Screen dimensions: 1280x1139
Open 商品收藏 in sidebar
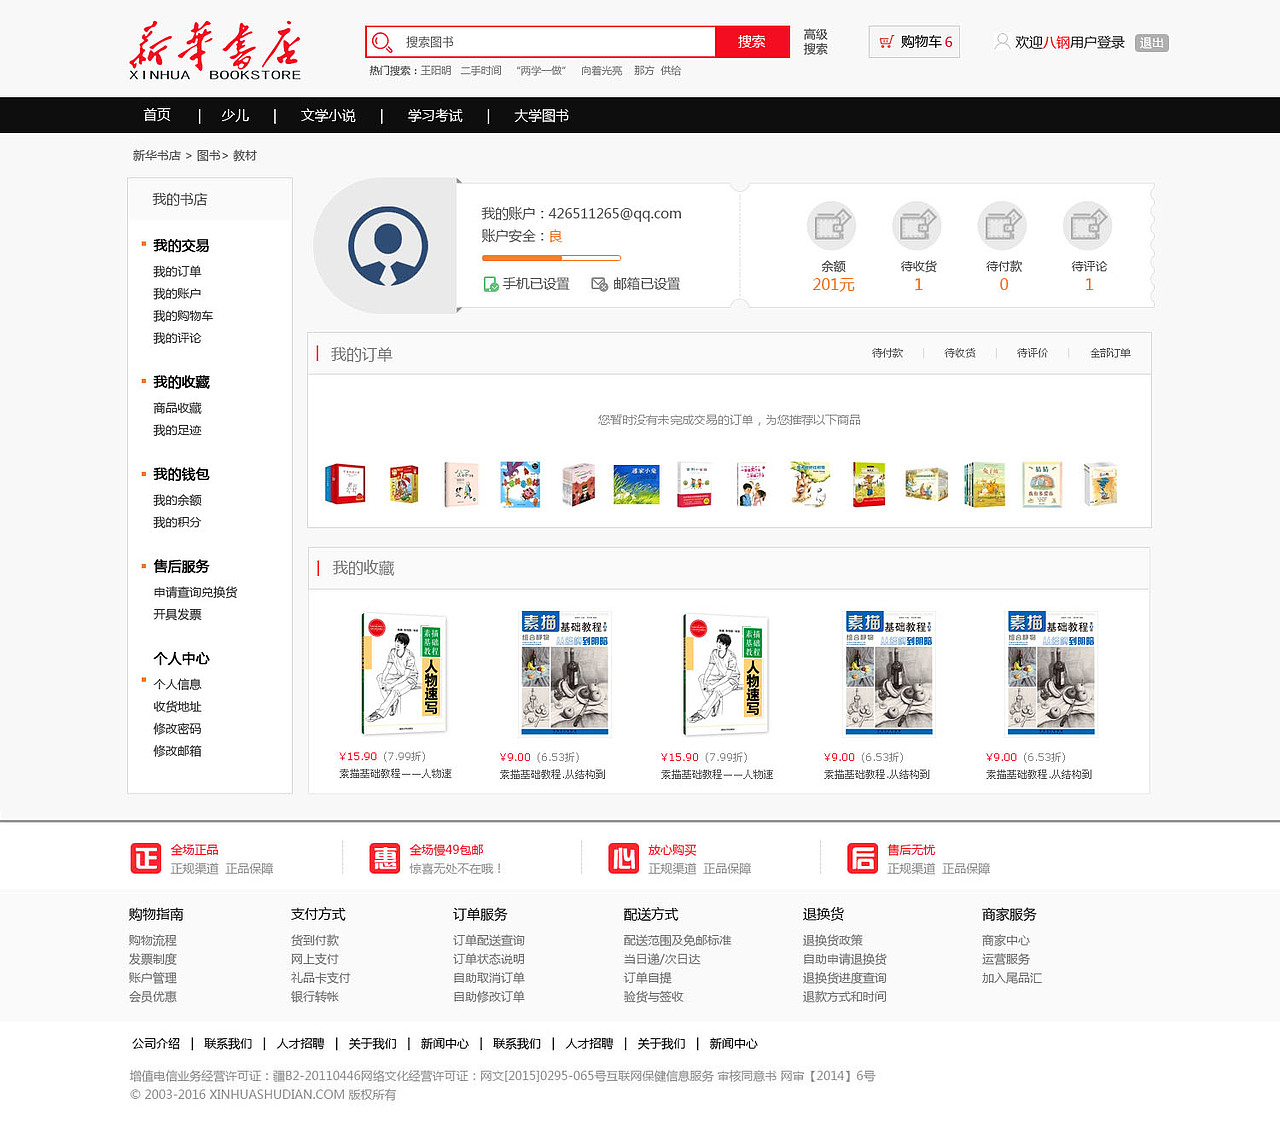(x=177, y=408)
